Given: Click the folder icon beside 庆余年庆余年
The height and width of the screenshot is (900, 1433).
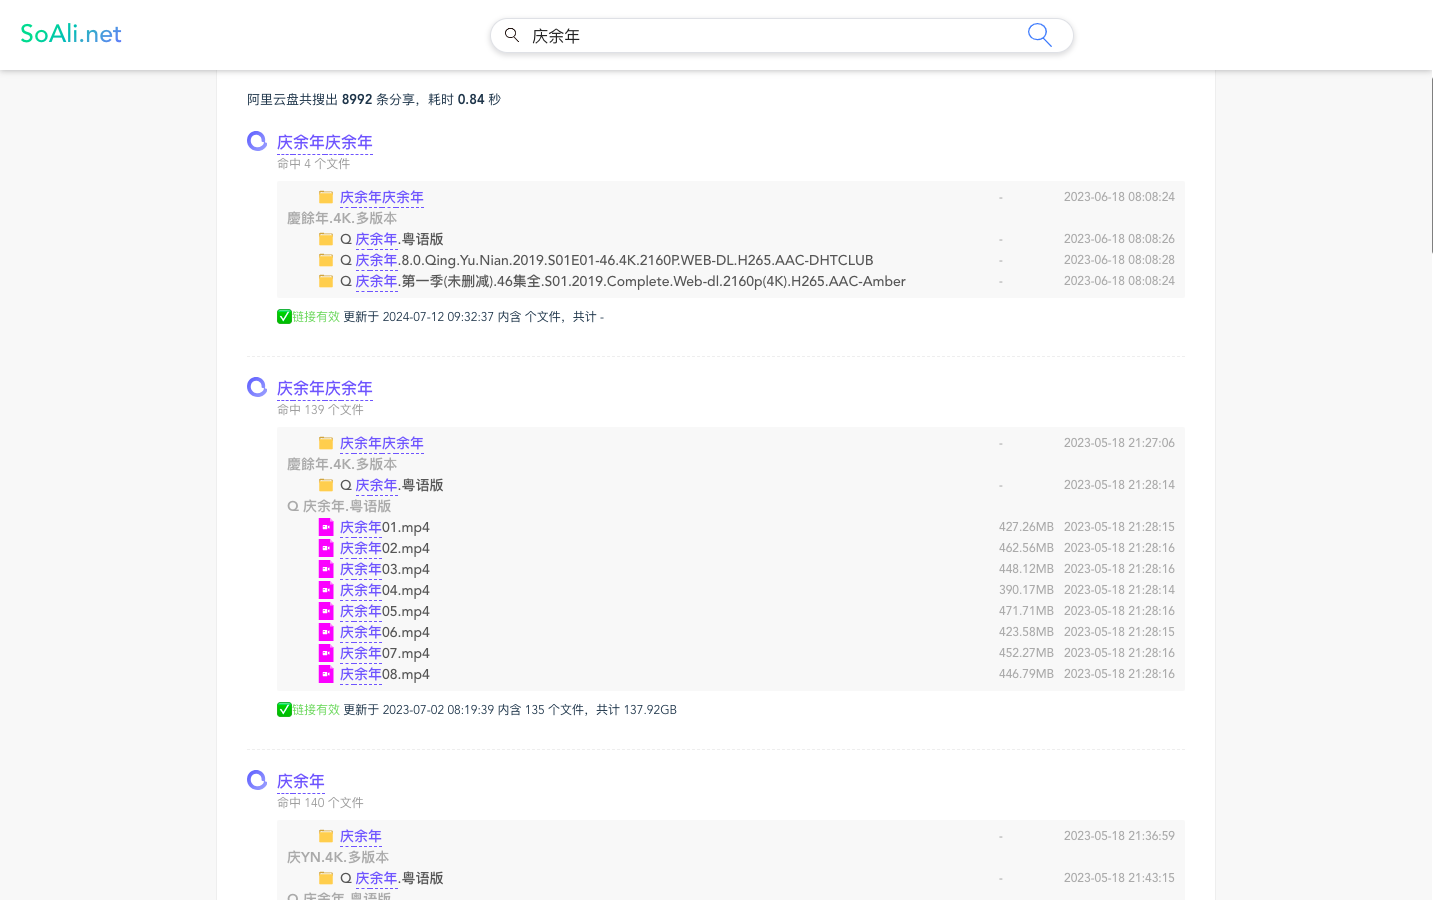Looking at the screenshot, I should pos(326,196).
